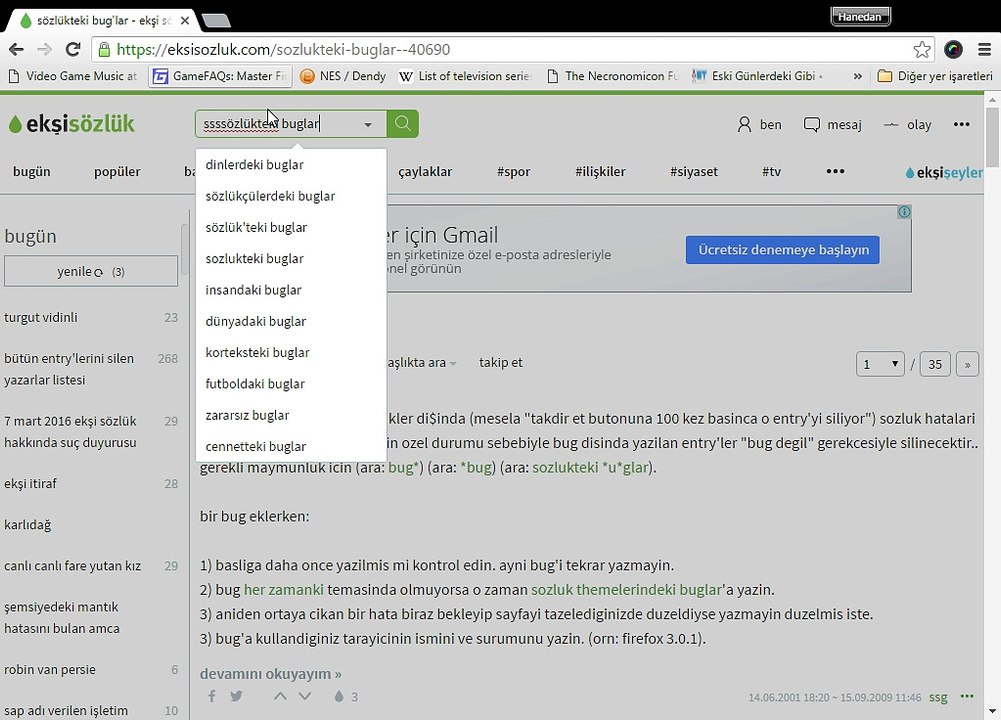Share entry on Facebook icon
The image size is (1001, 720).
pos(211,696)
